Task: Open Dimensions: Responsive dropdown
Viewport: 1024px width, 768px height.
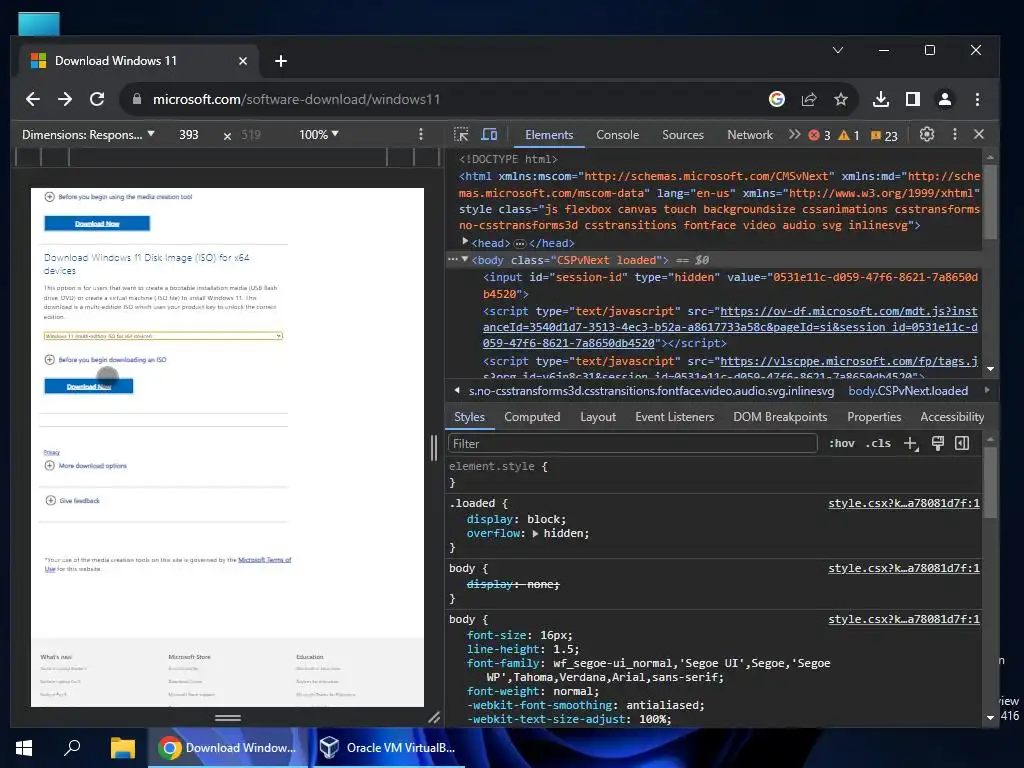Action: click(x=88, y=135)
